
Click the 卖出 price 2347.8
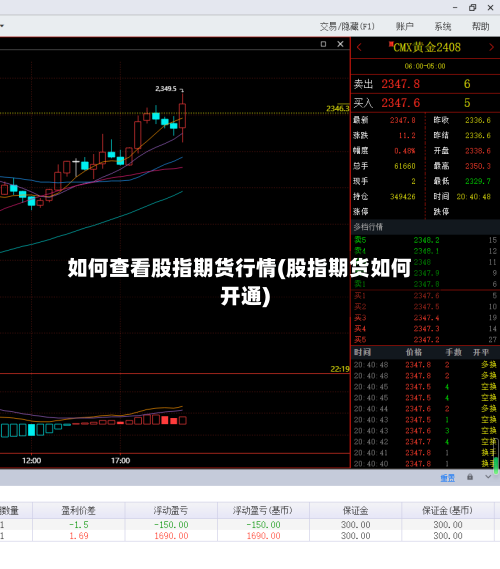401,84
